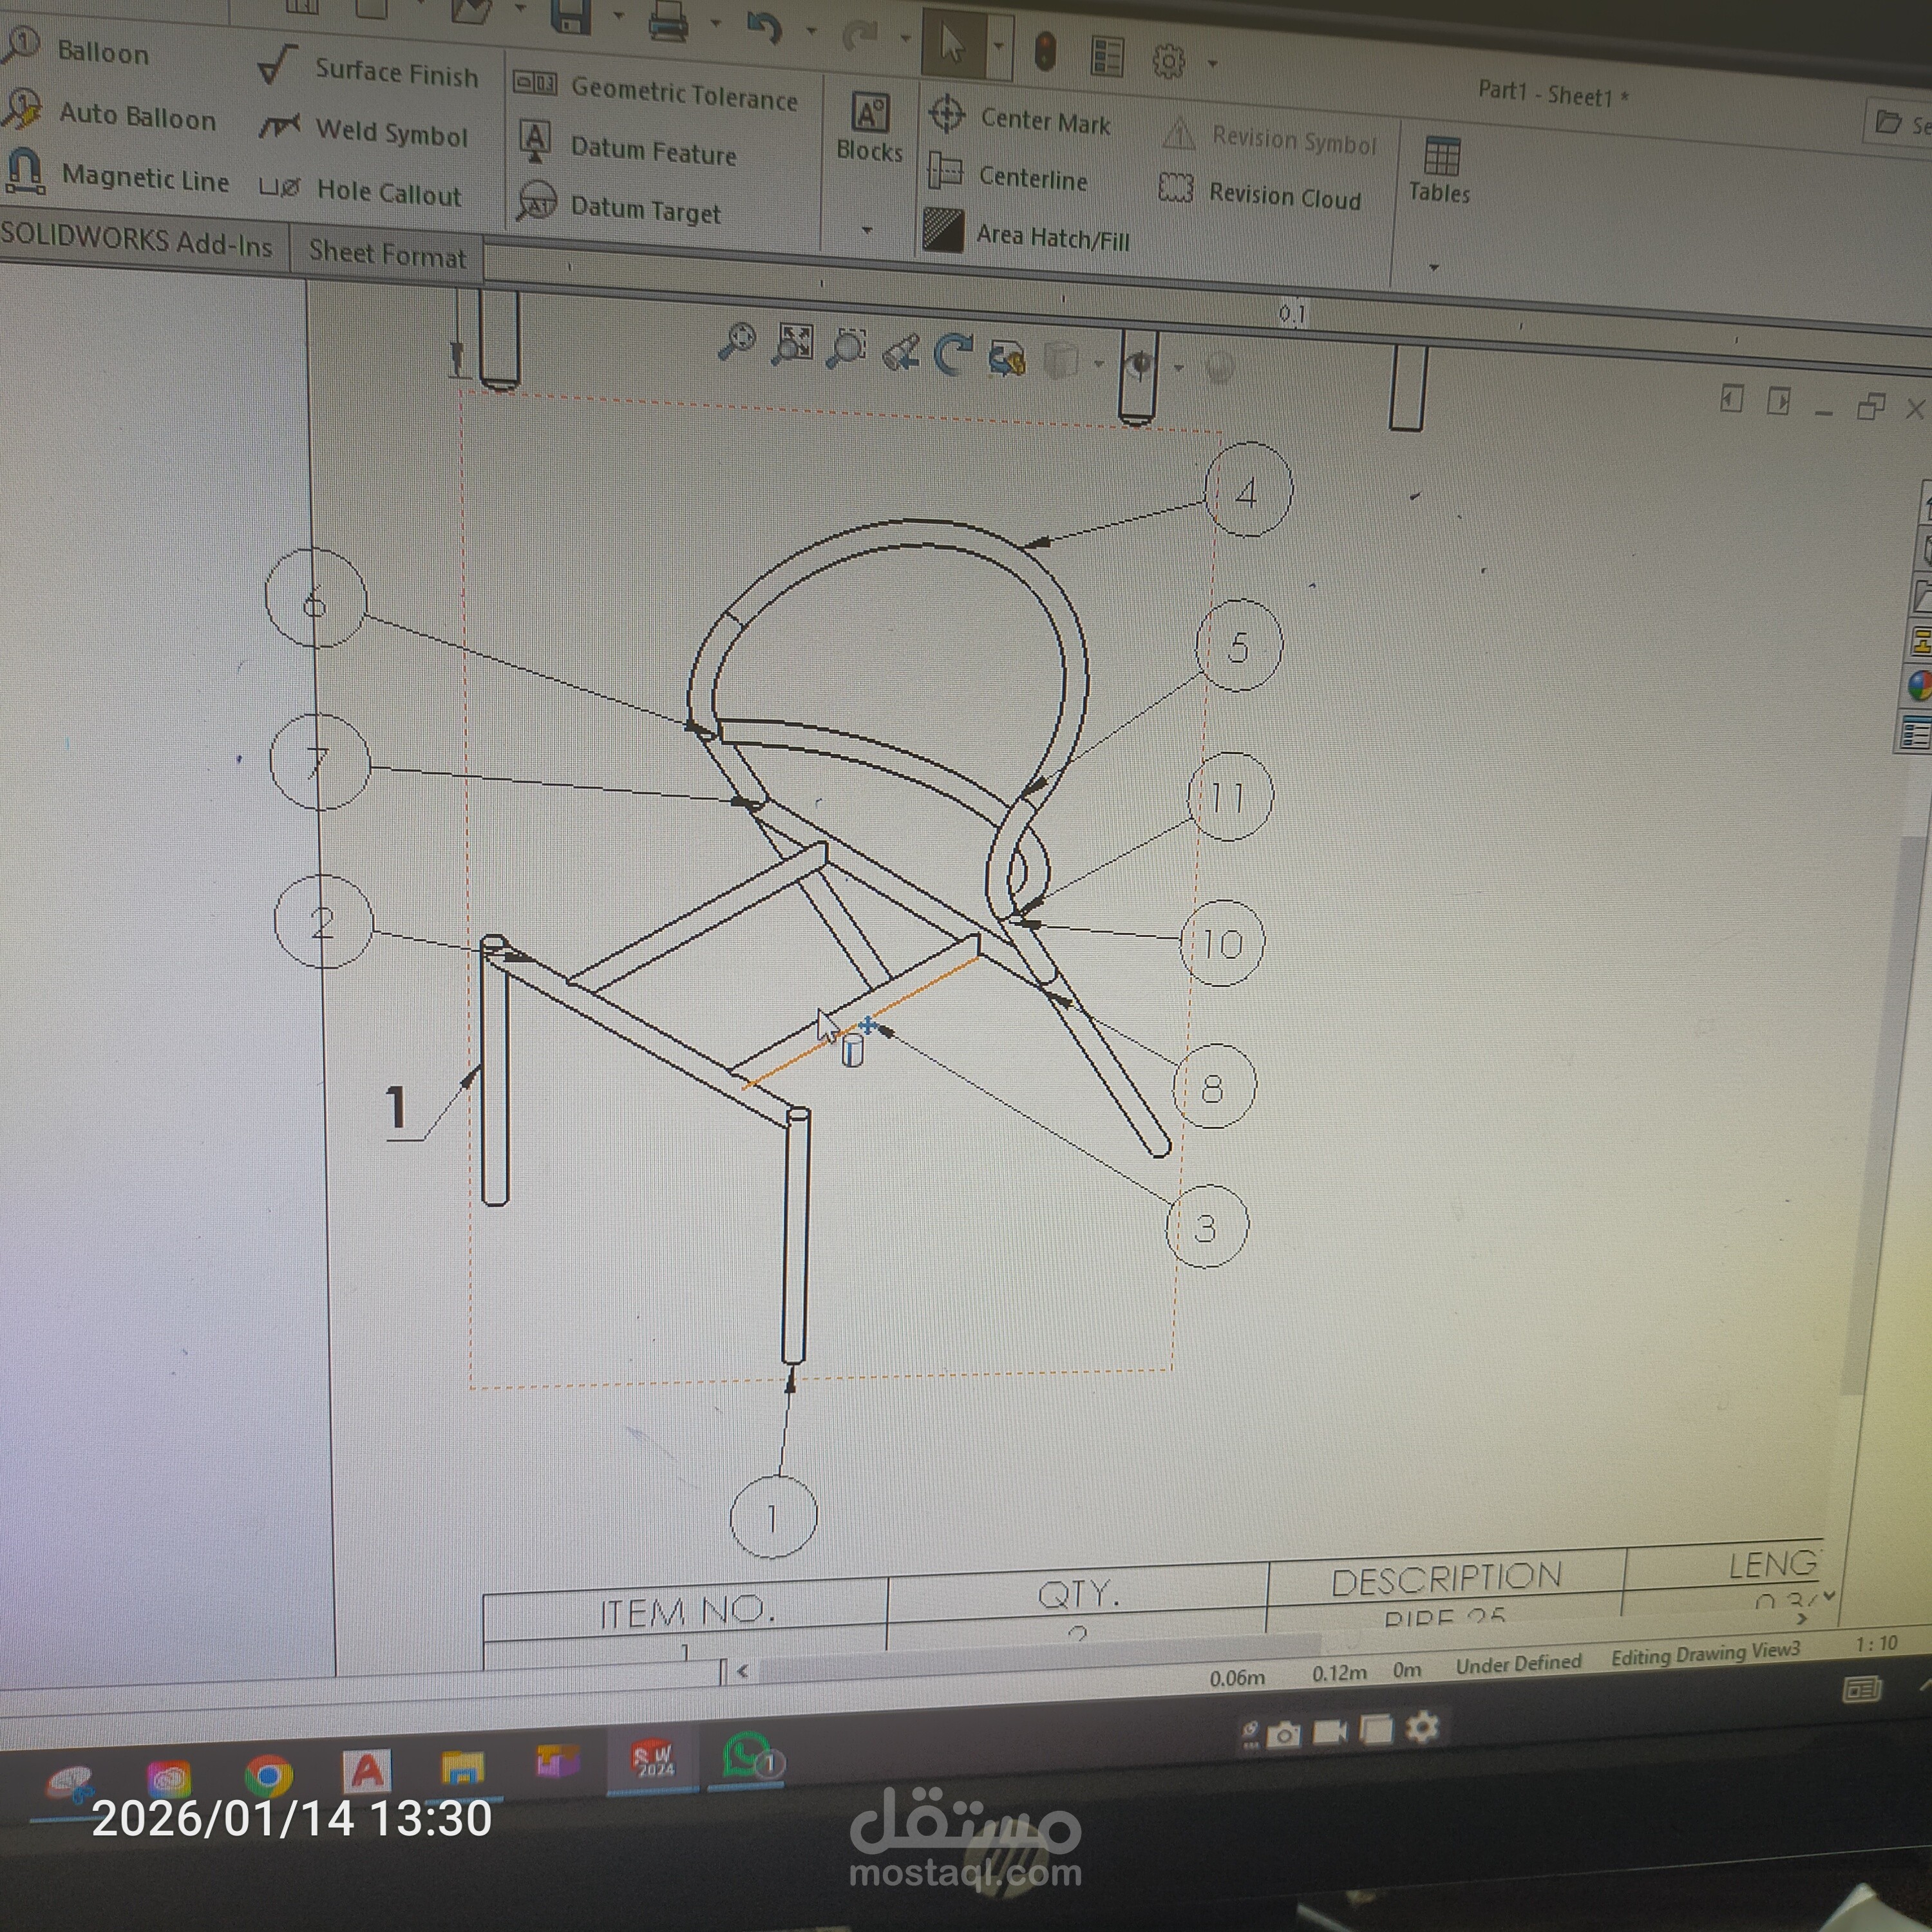Viewport: 1932px width, 1932px height.
Task: Open the Undo history dropdown arrow
Action: pyautogui.click(x=811, y=31)
